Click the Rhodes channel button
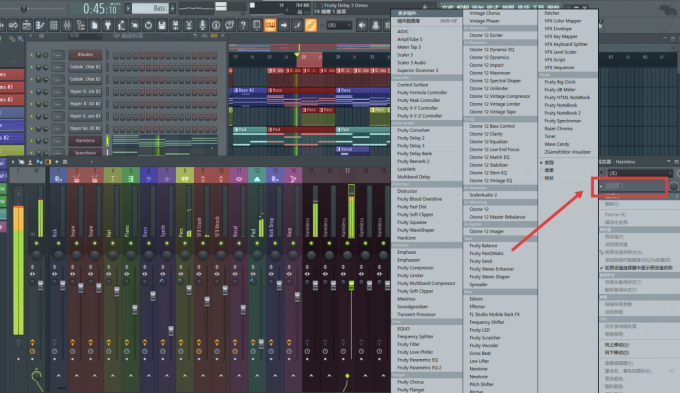This screenshot has height=393, width=680. pyautogui.click(x=85, y=55)
